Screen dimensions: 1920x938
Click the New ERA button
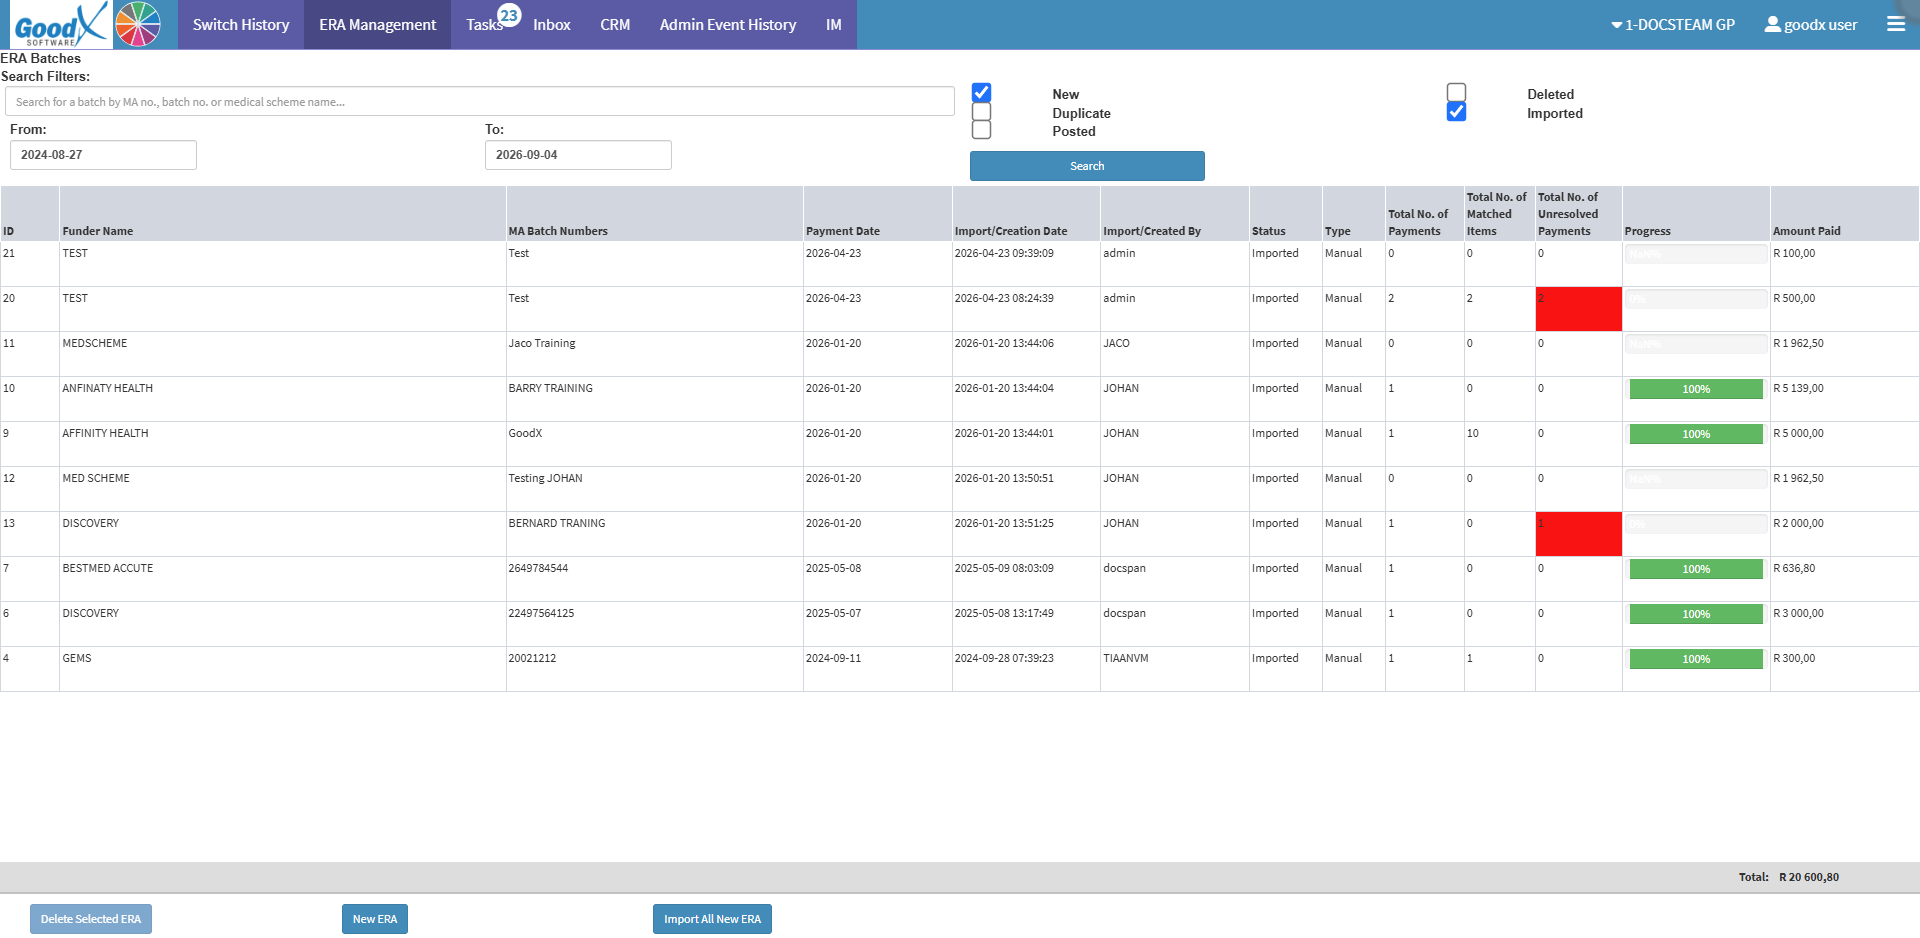(x=375, y=919)
